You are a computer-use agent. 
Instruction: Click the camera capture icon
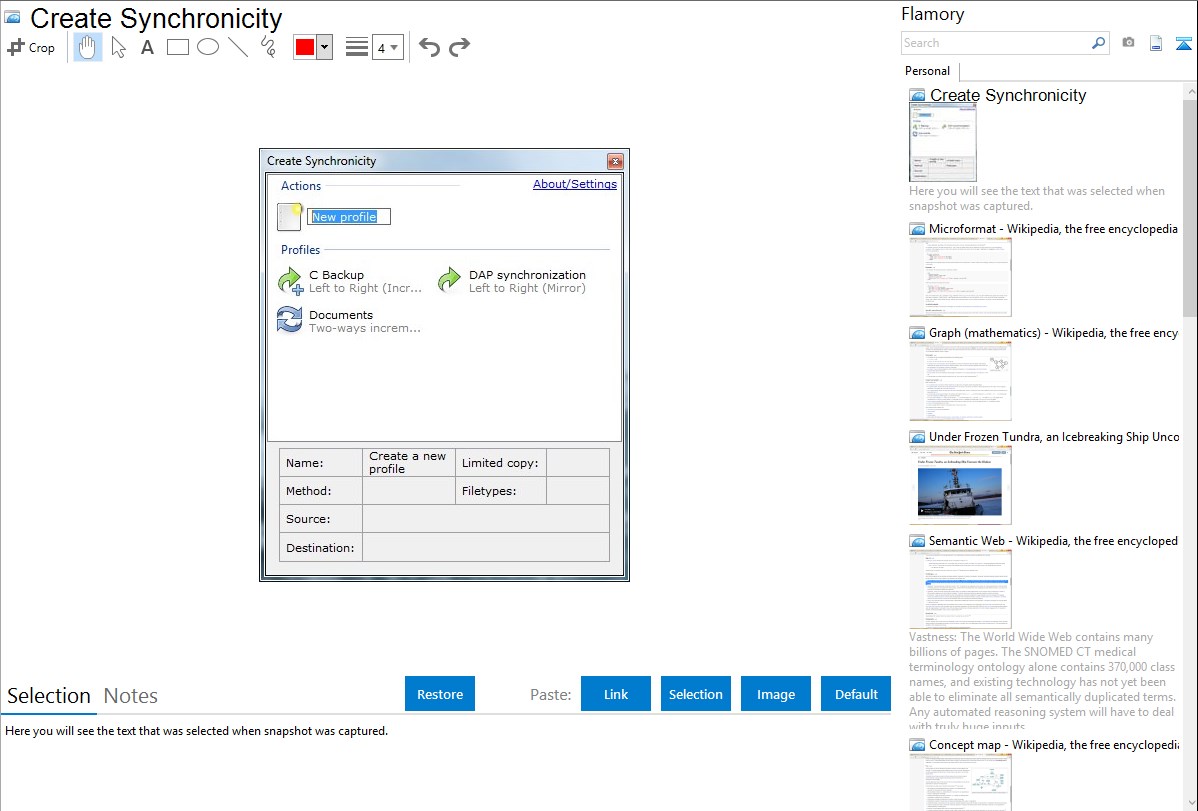coord(1128,43)
